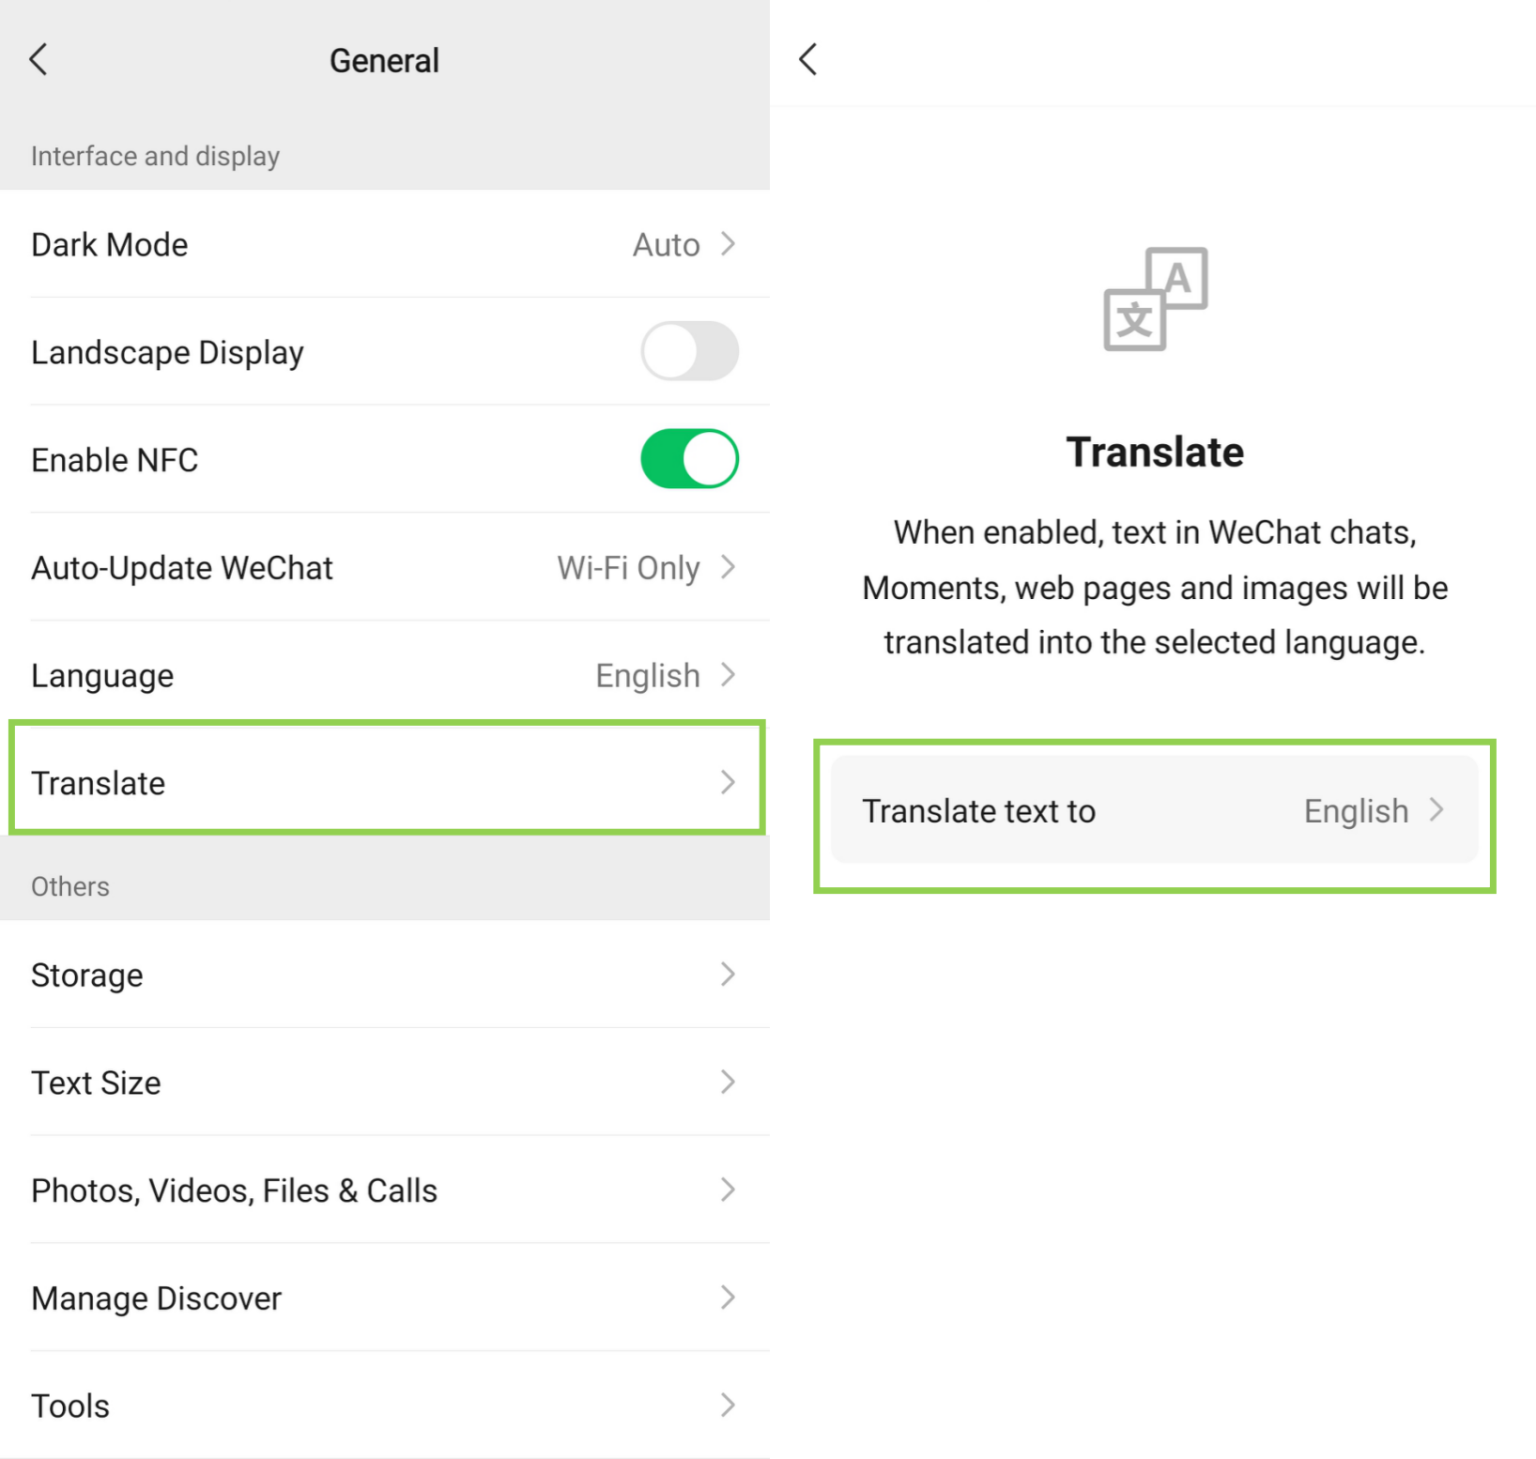
Task: Click the chevron on the Tools row
Action: (x=728, y=1406)
